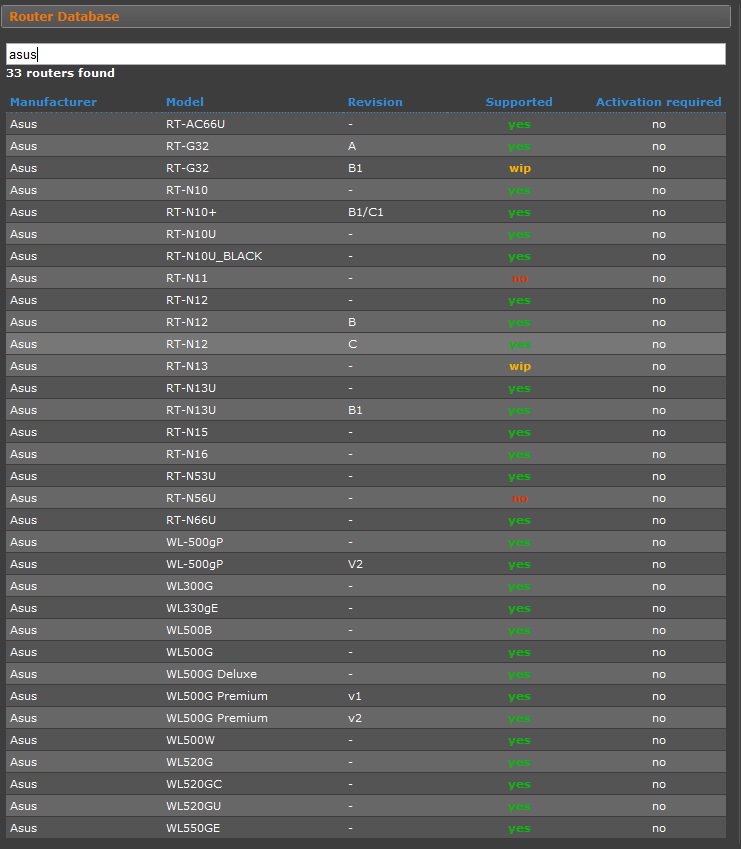Image resolution: width=741 pixels, height=849 pixels.
Task: Click revision C in the RT-N12 row
Action: pyautogui.click(x=352, y=344)
